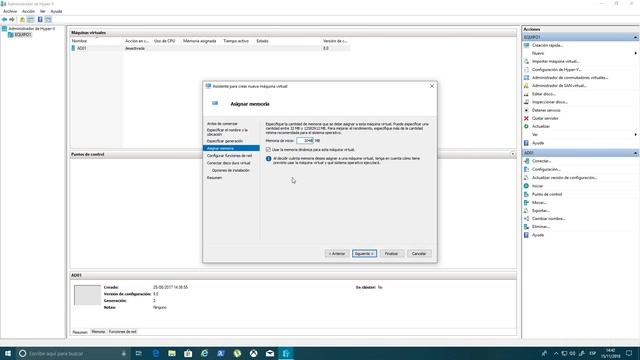This screenshot has width=640, height=360.
Task: Click the Back arrow in the toolbar
Action: (4, 20)
